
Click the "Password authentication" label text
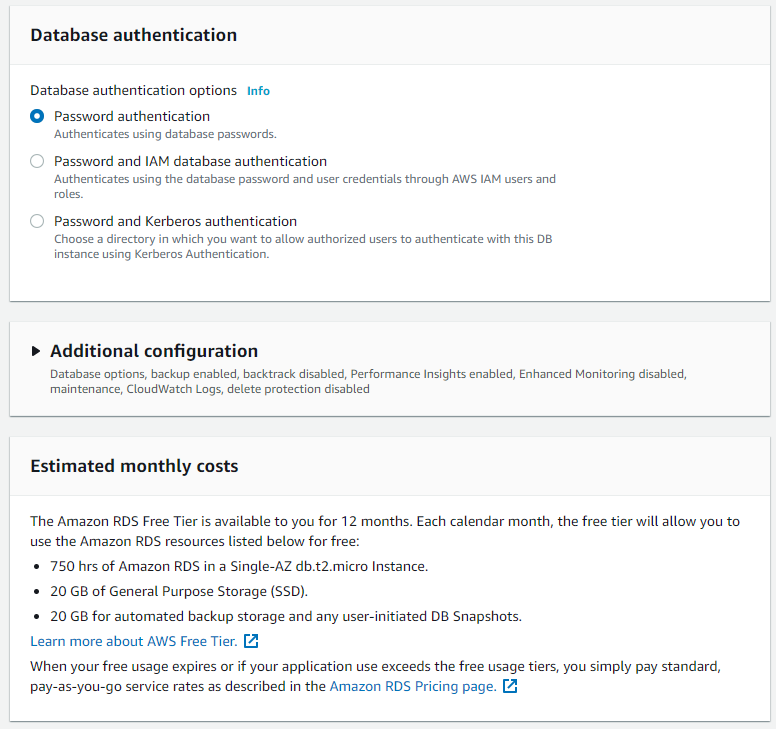(132, 116)
